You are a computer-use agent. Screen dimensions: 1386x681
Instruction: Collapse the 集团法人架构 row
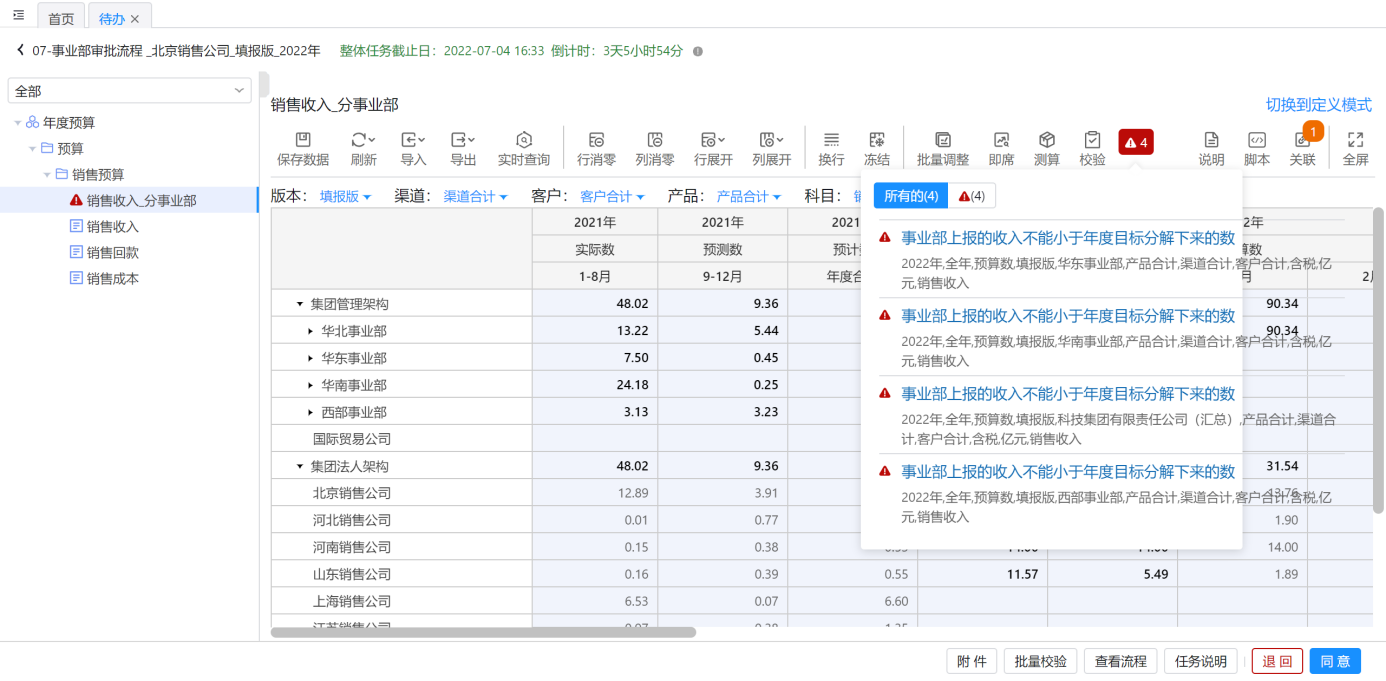tap(299, 467)
